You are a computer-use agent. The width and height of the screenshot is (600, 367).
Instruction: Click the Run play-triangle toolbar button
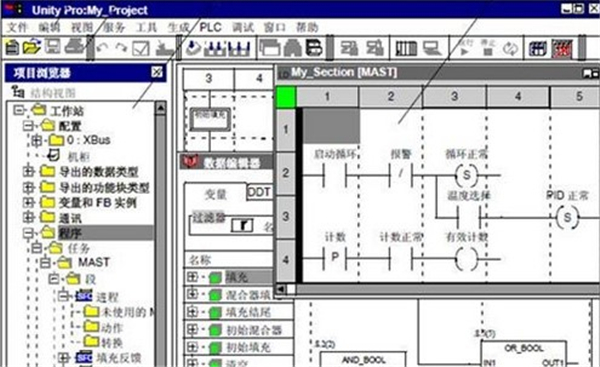click(x=465, y=48)
